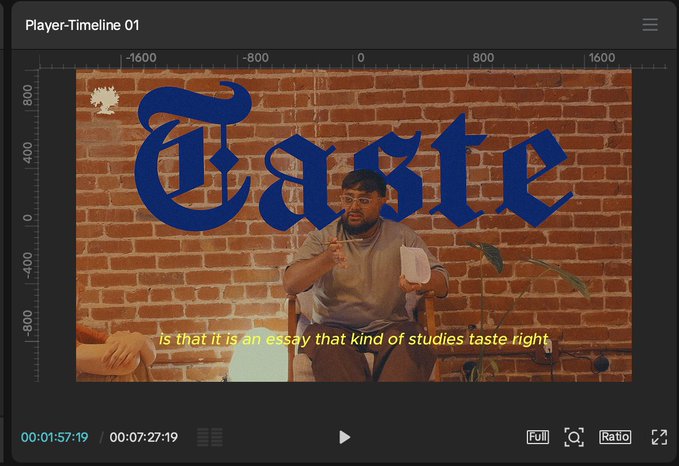This screenshot has width=679, height=466.
Task: Click the Ratio button
Action: click(x=615, y=437)
